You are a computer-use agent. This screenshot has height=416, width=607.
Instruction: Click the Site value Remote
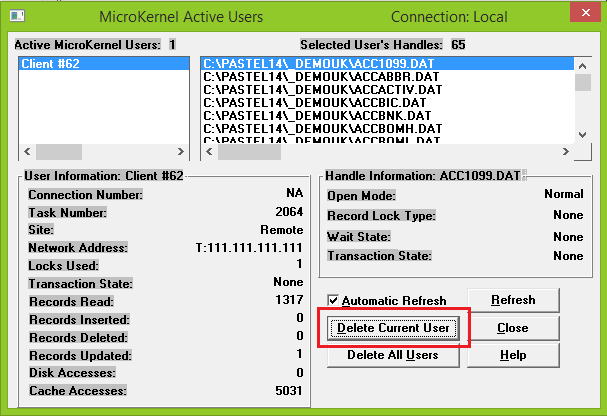(282, 230)
